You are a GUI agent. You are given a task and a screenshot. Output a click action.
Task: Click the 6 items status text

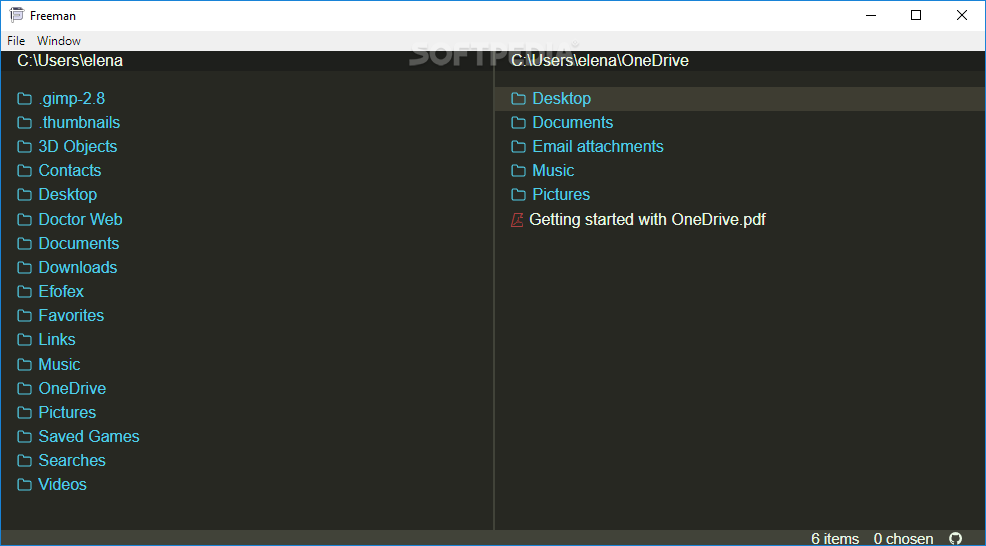834,538
